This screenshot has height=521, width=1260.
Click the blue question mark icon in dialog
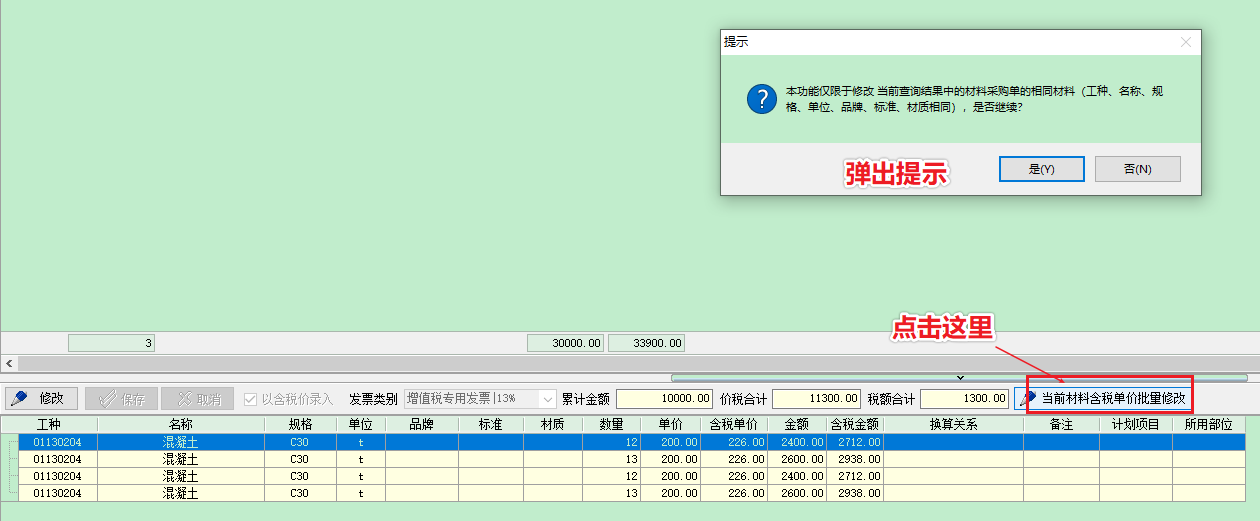tap(761, 99)
